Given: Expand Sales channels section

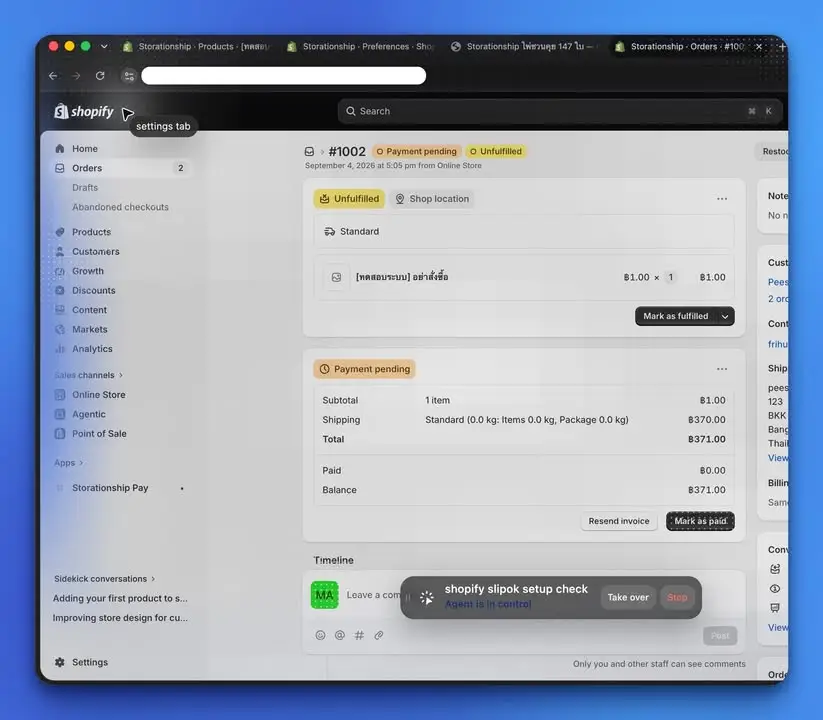Looking at the screenshot, I should 88,375.
